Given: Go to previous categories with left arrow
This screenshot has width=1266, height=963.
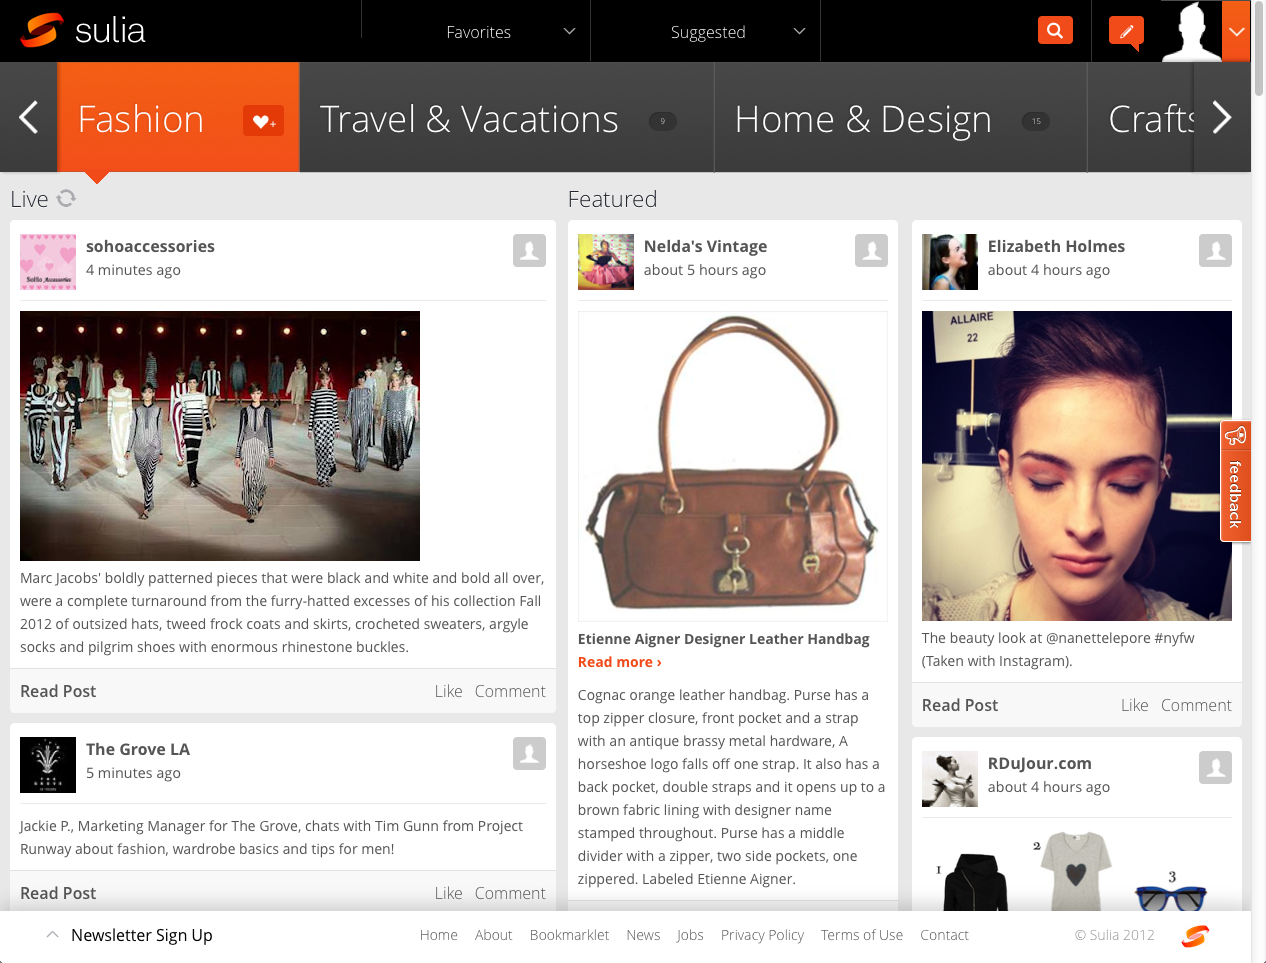Looking at the screenshot, I should tap(29, 118).
